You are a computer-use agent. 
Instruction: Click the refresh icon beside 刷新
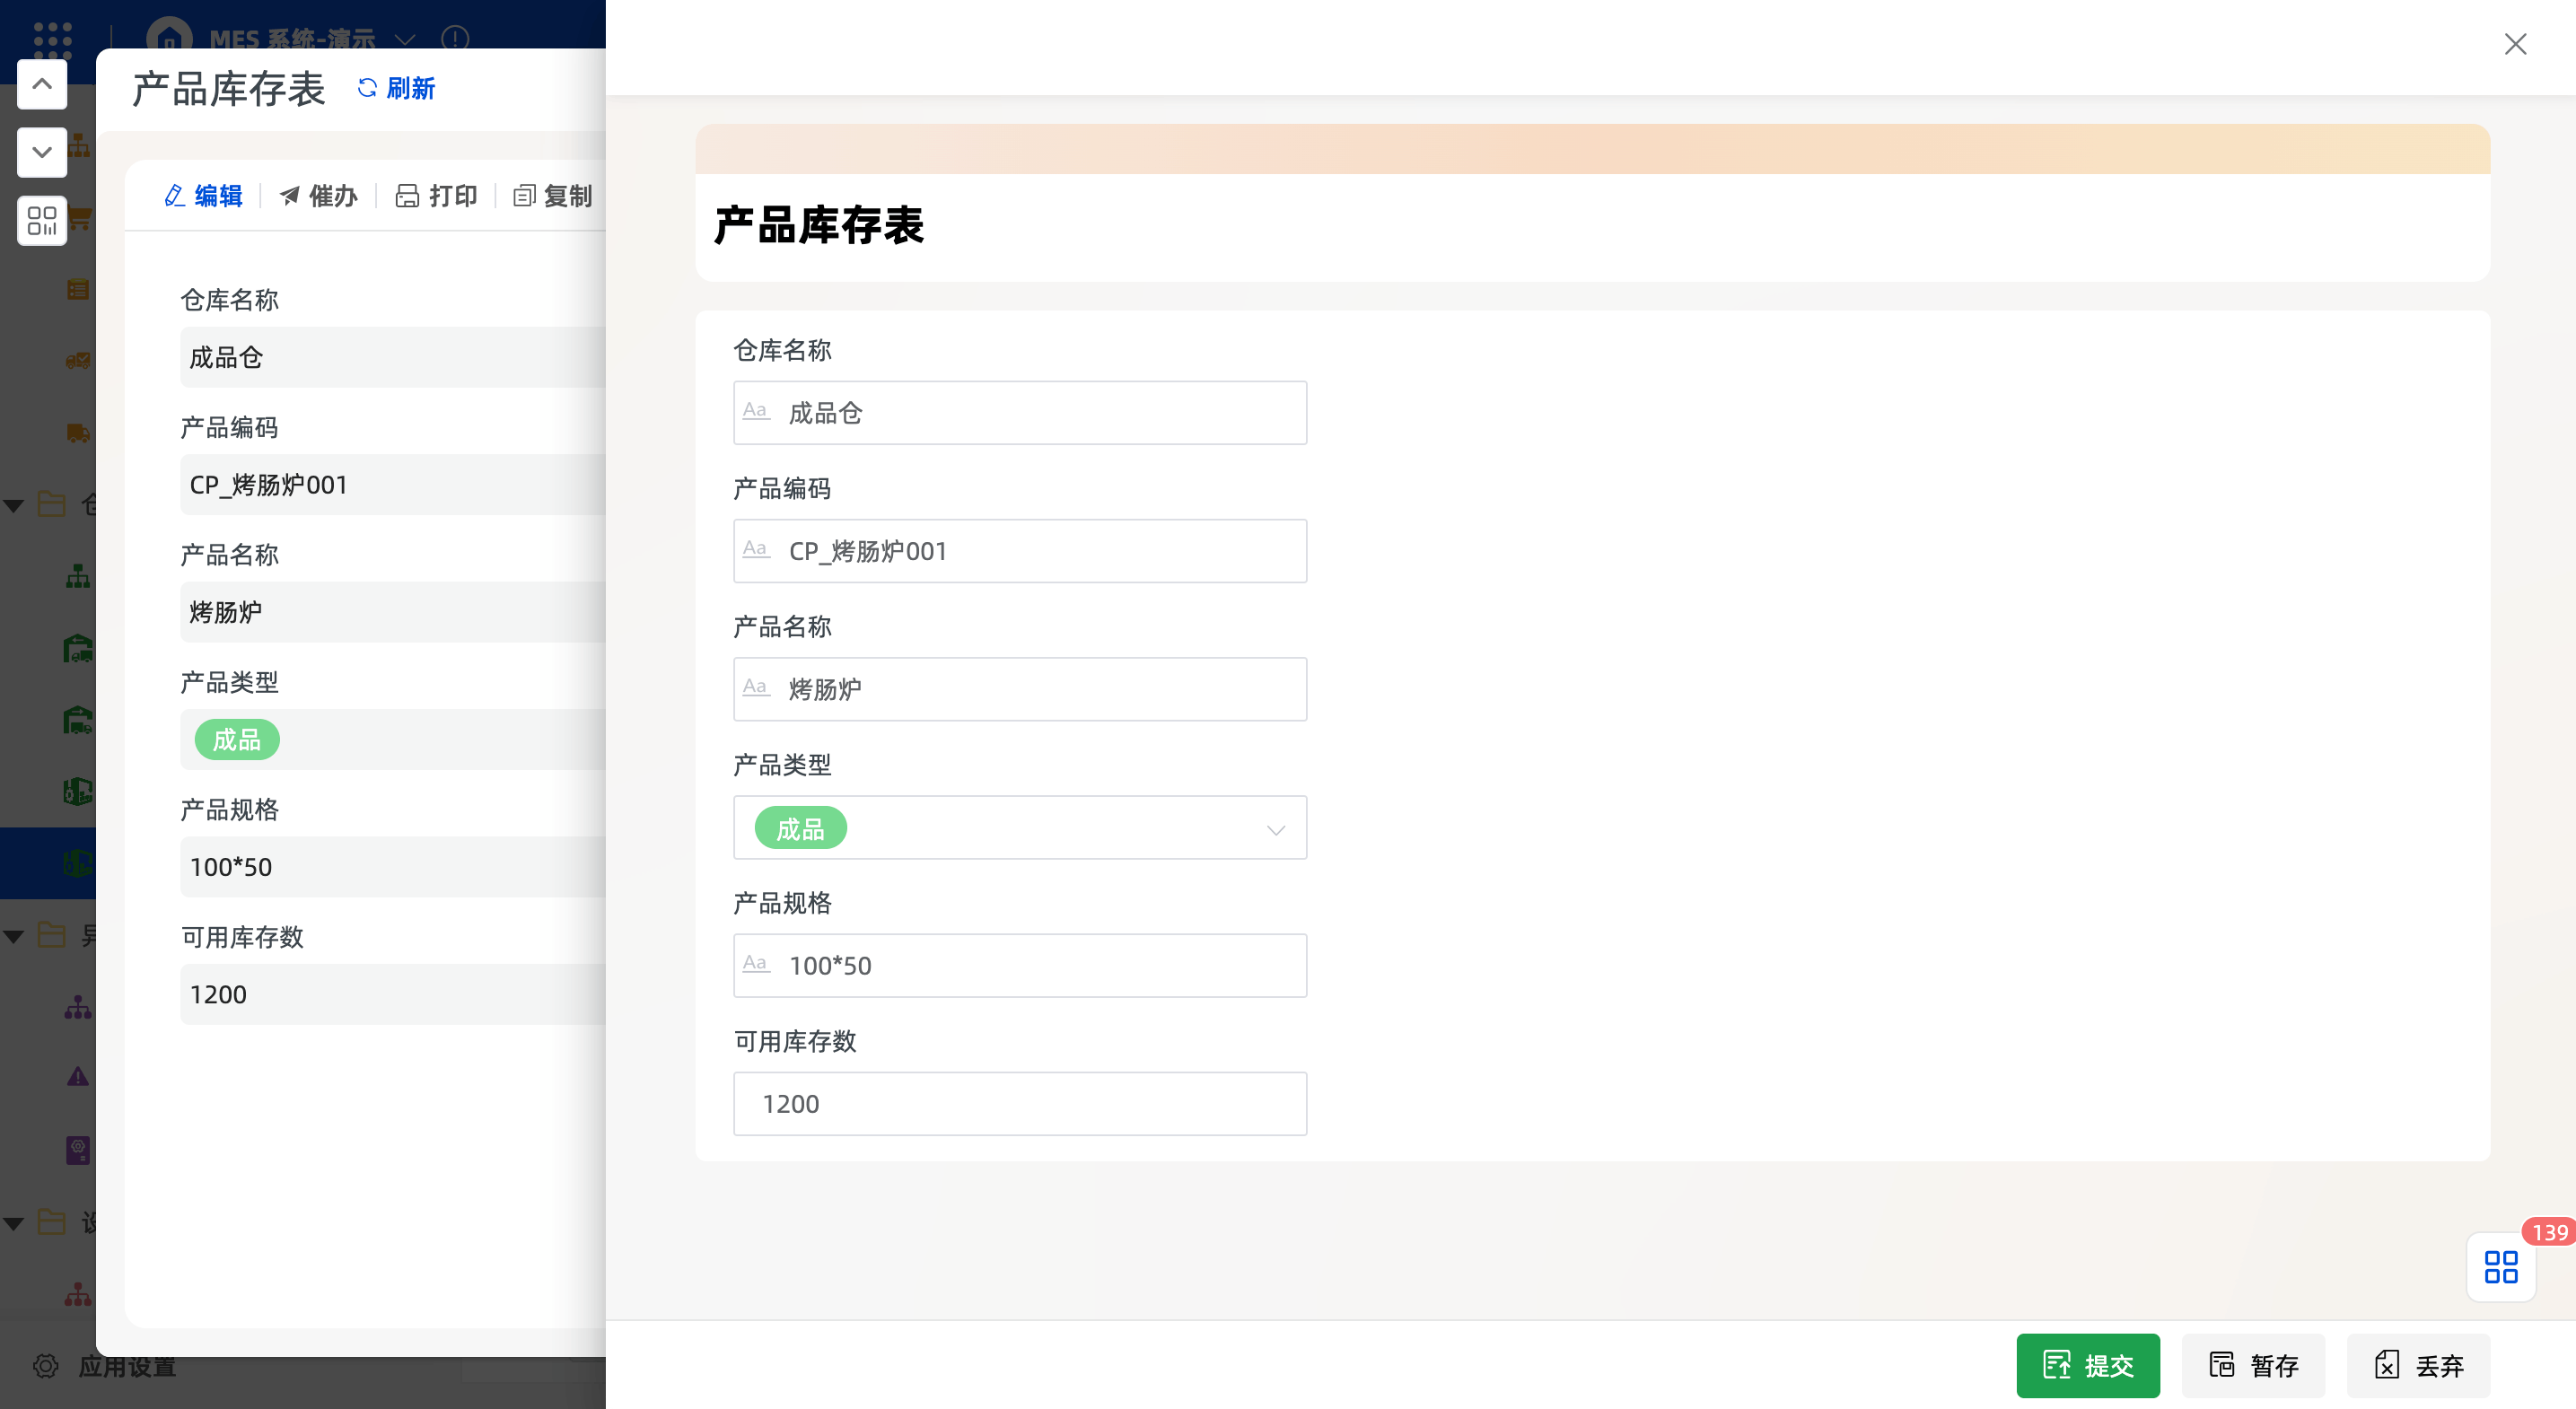point(367,88)
